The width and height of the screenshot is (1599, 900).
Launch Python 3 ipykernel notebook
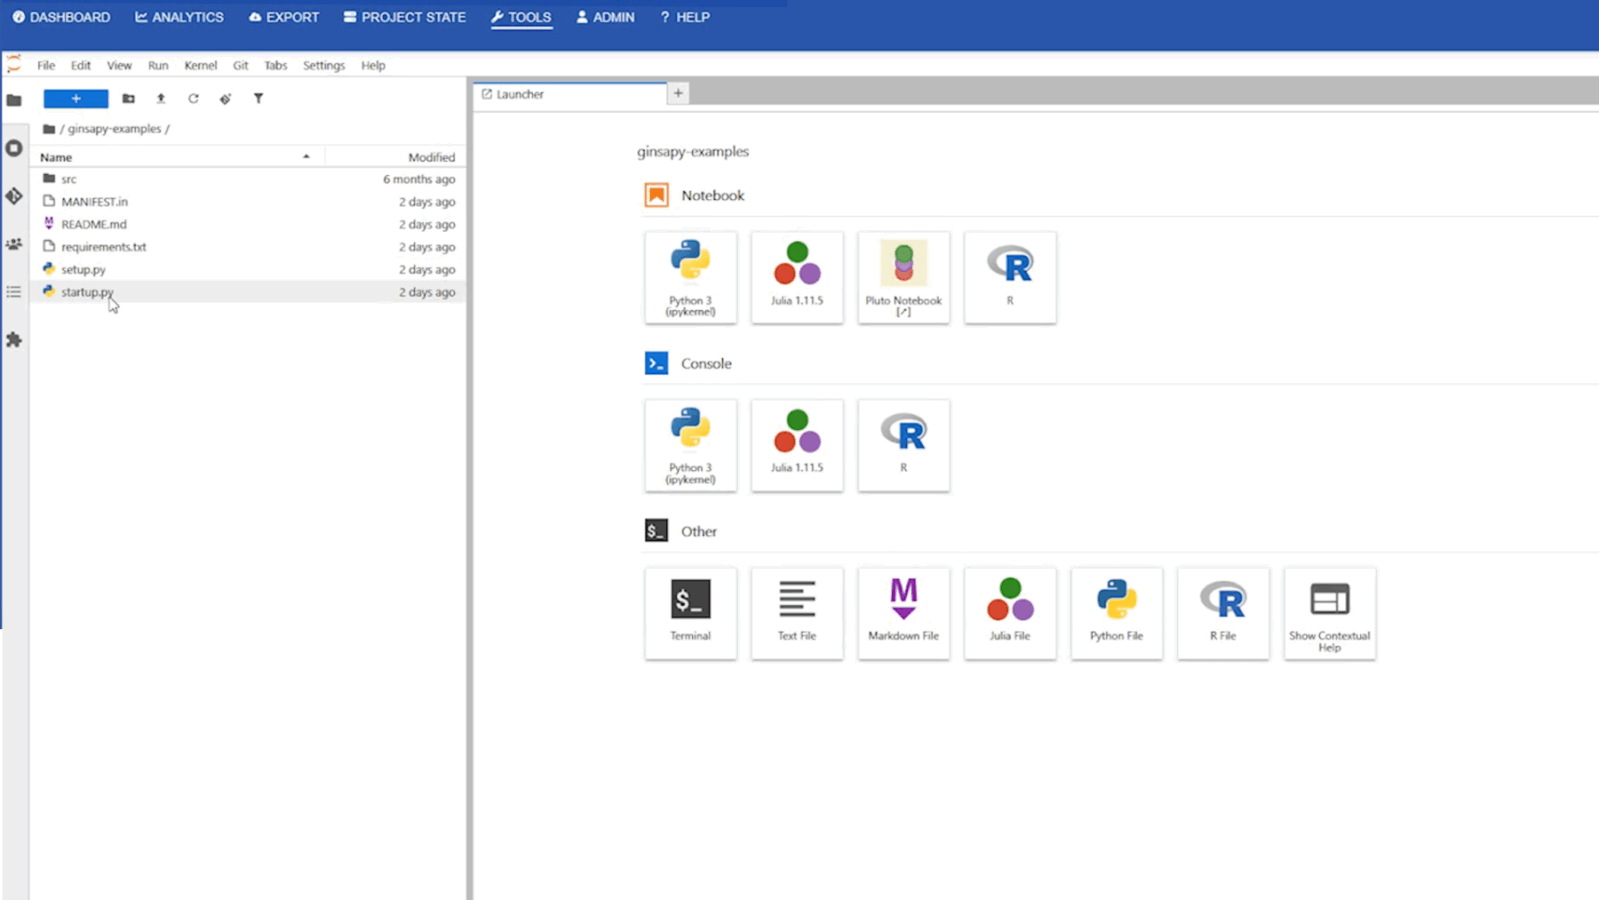(690, 278)
